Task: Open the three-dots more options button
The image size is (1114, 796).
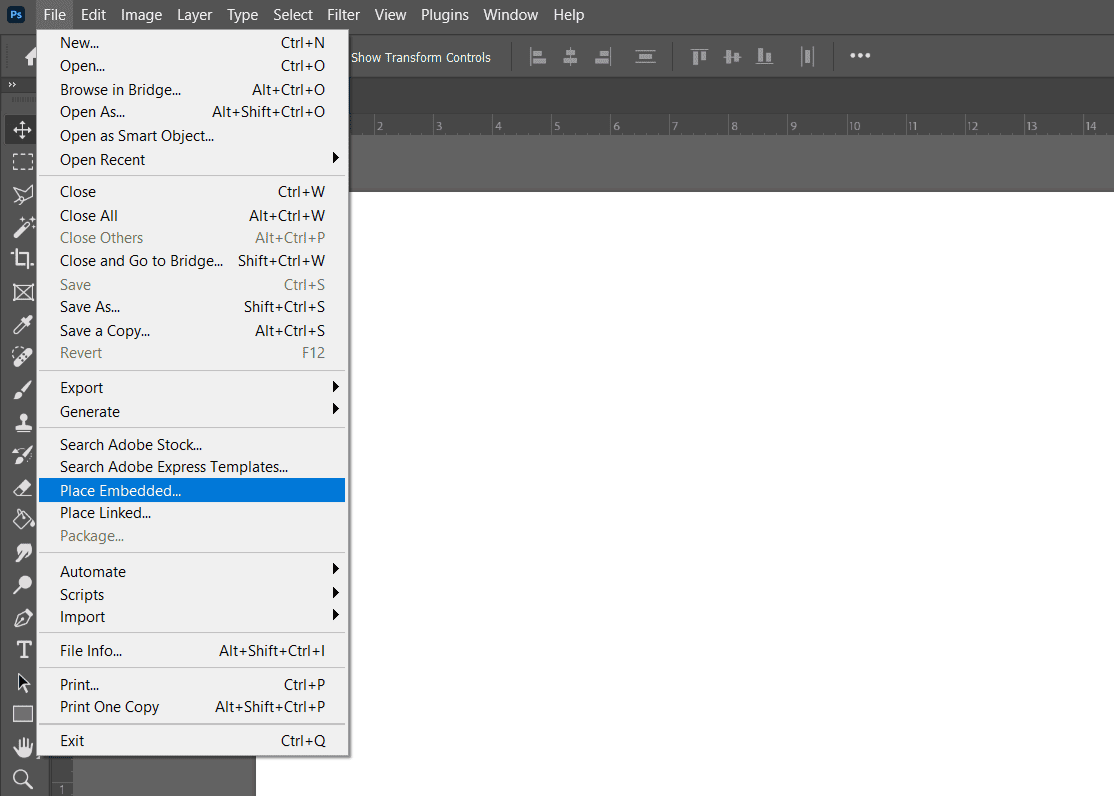Action: [860, 55]
